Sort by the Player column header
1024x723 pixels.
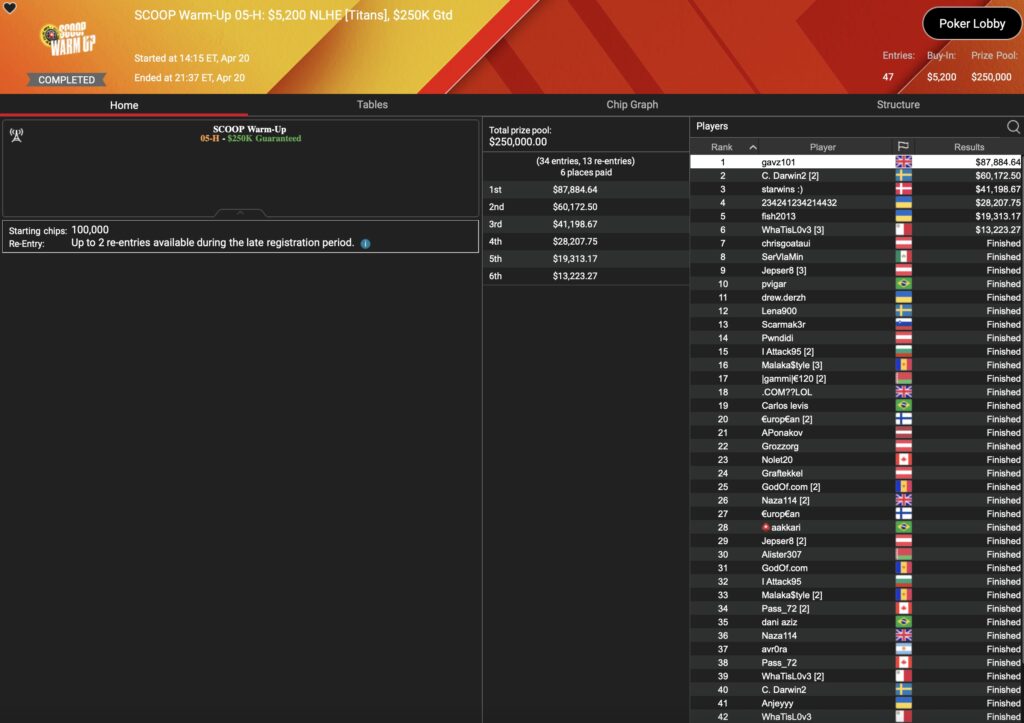[x=823, y=148]
